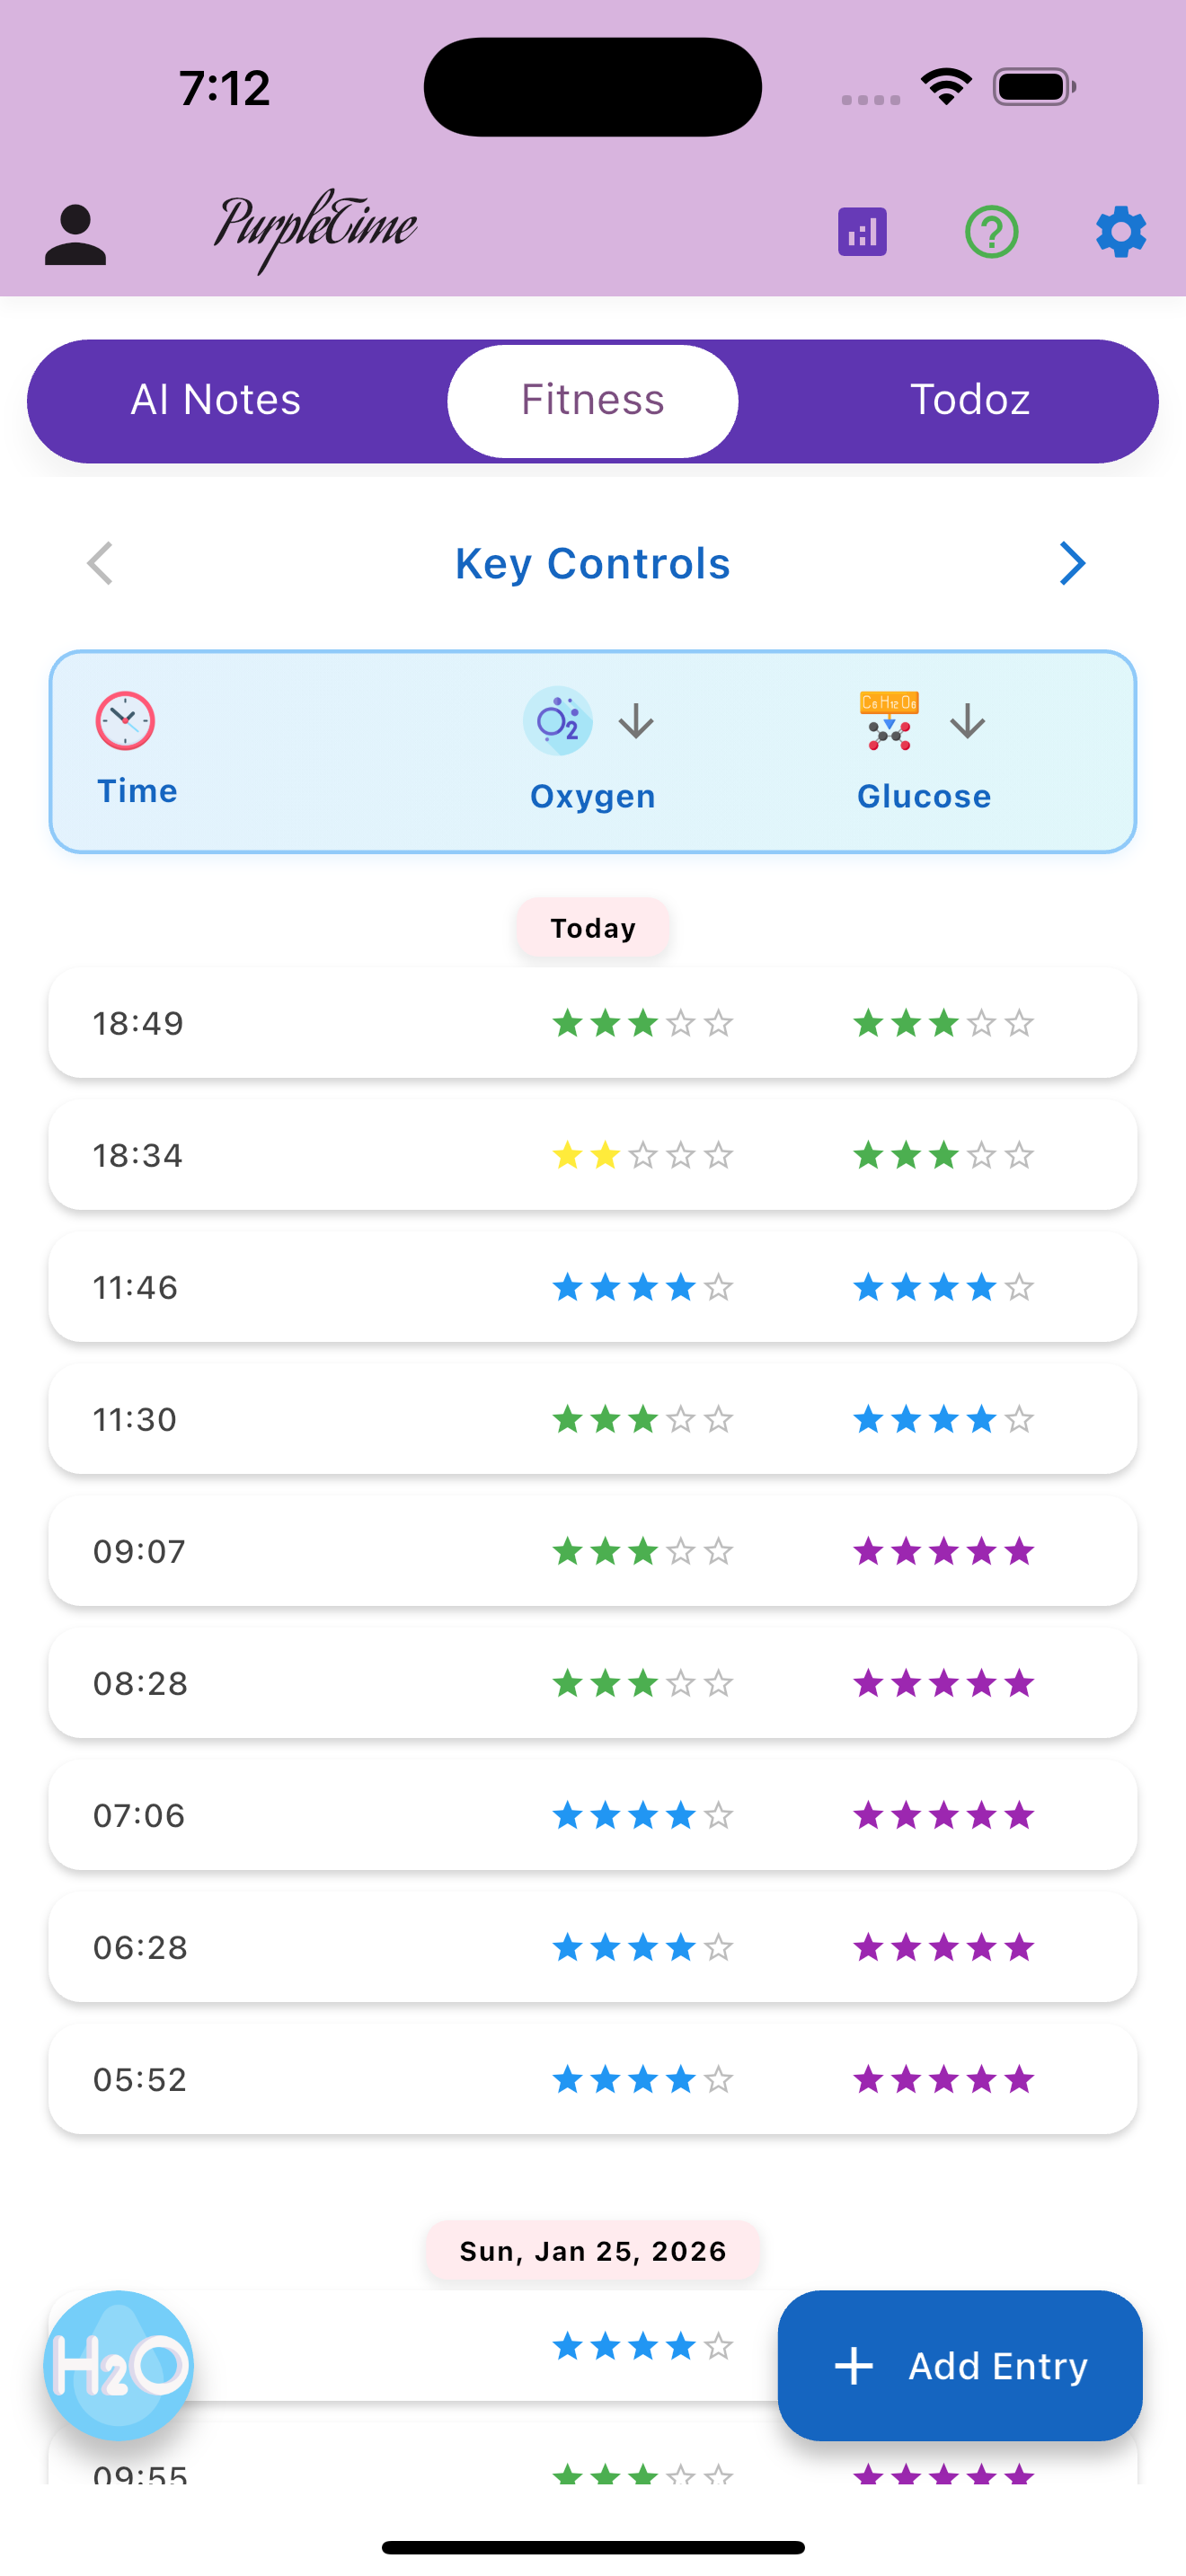Go to previous section with left chevron
Viewport: 1186px width, 2576px height.
100,564
